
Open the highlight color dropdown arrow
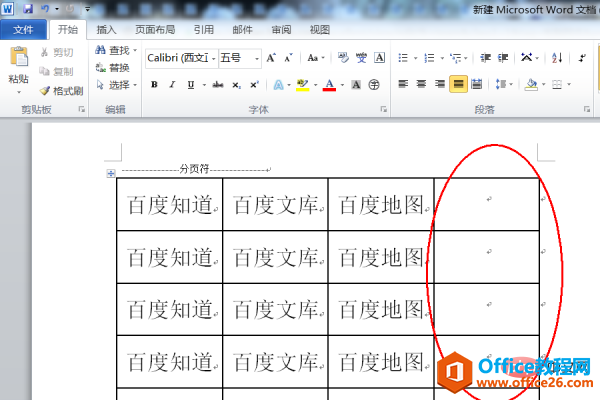coord(315,85)
